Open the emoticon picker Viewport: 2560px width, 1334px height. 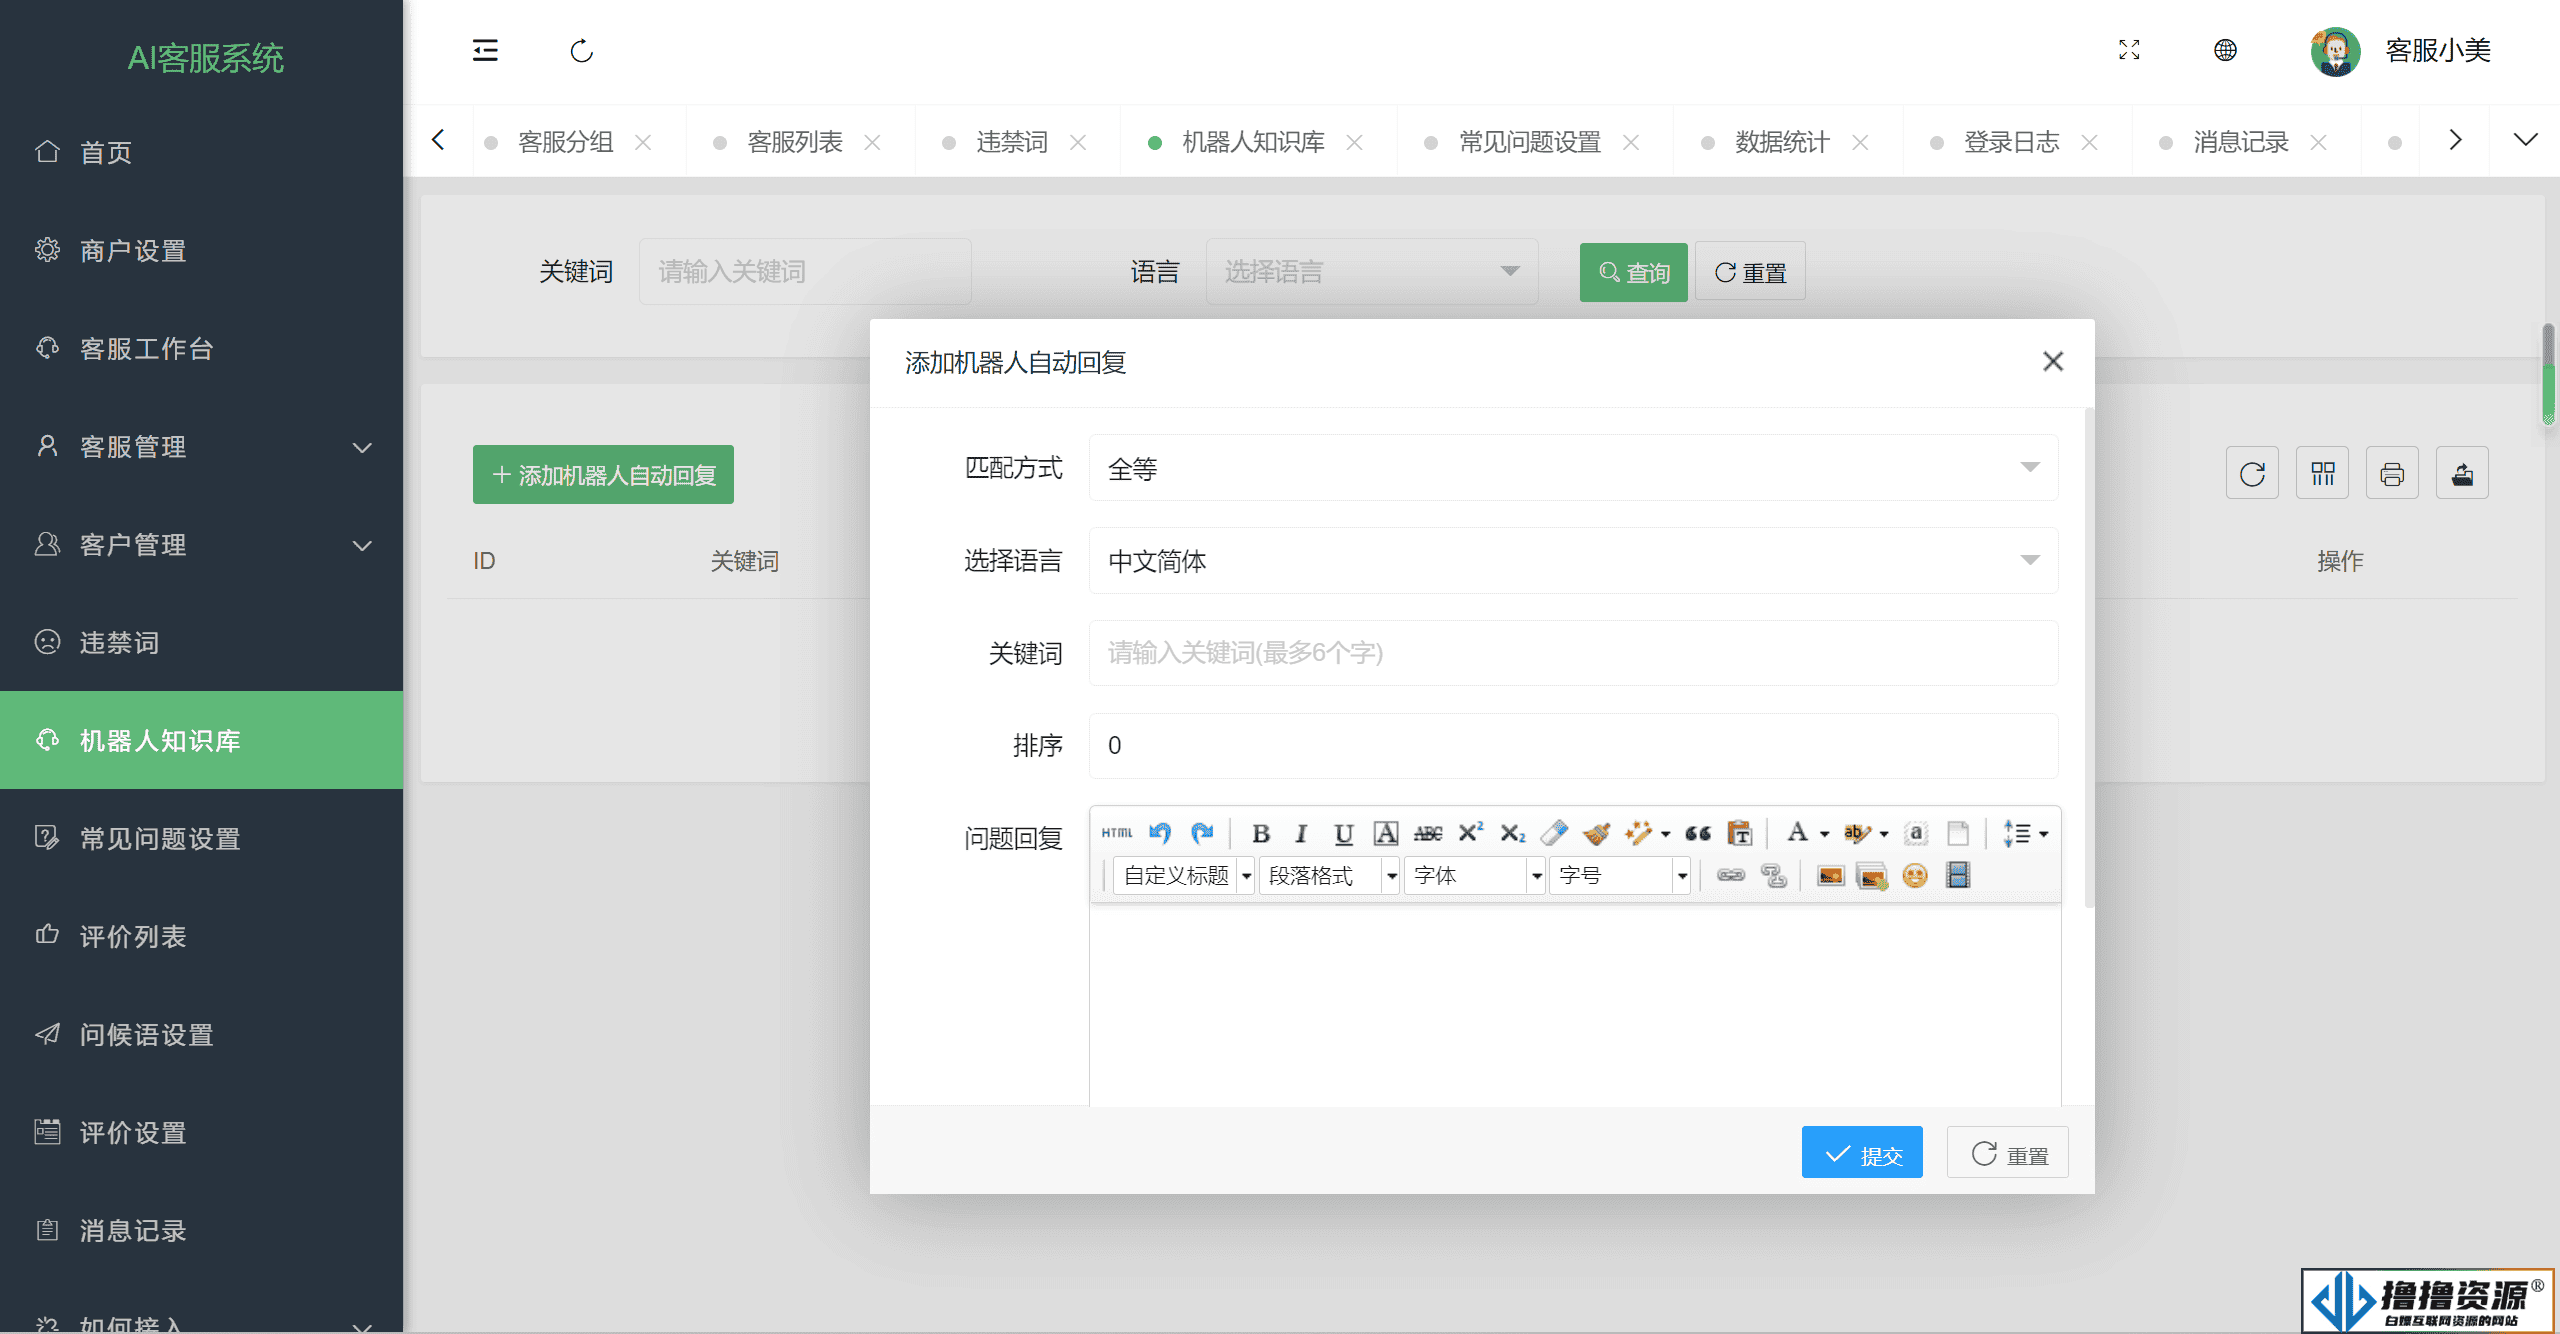[x=1915, y=876]
